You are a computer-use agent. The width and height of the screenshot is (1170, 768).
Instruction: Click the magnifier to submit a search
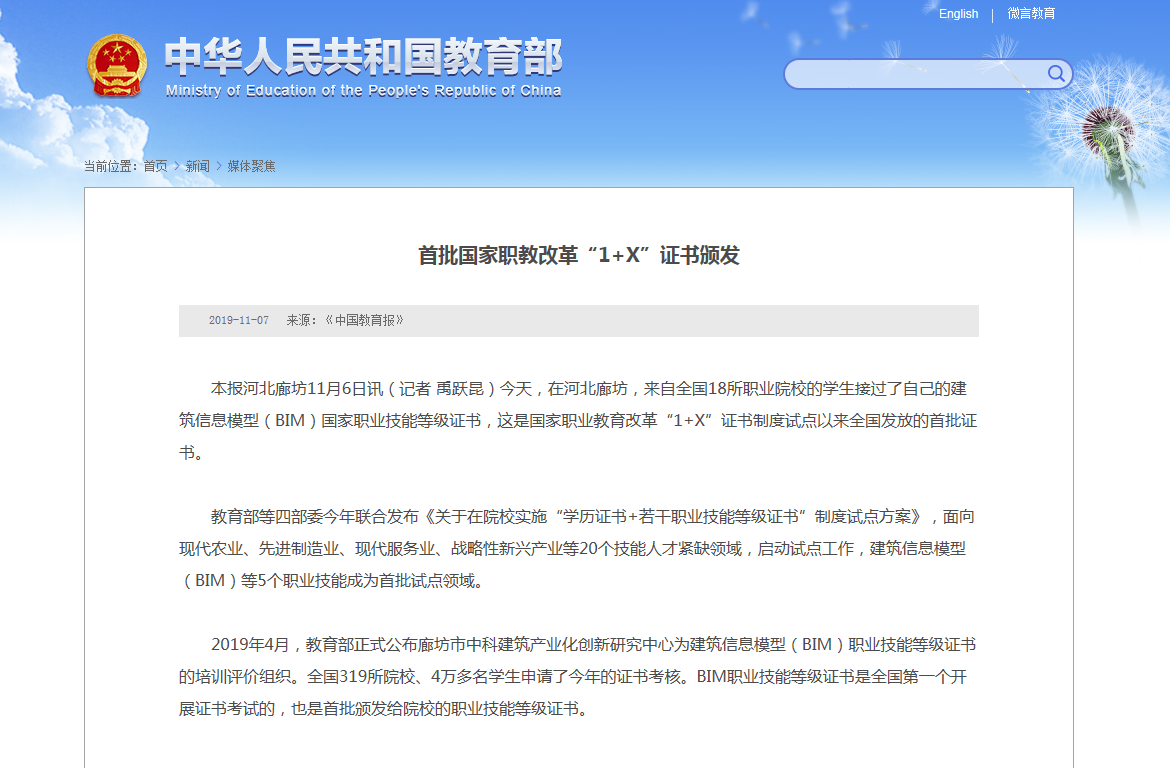1056,73
